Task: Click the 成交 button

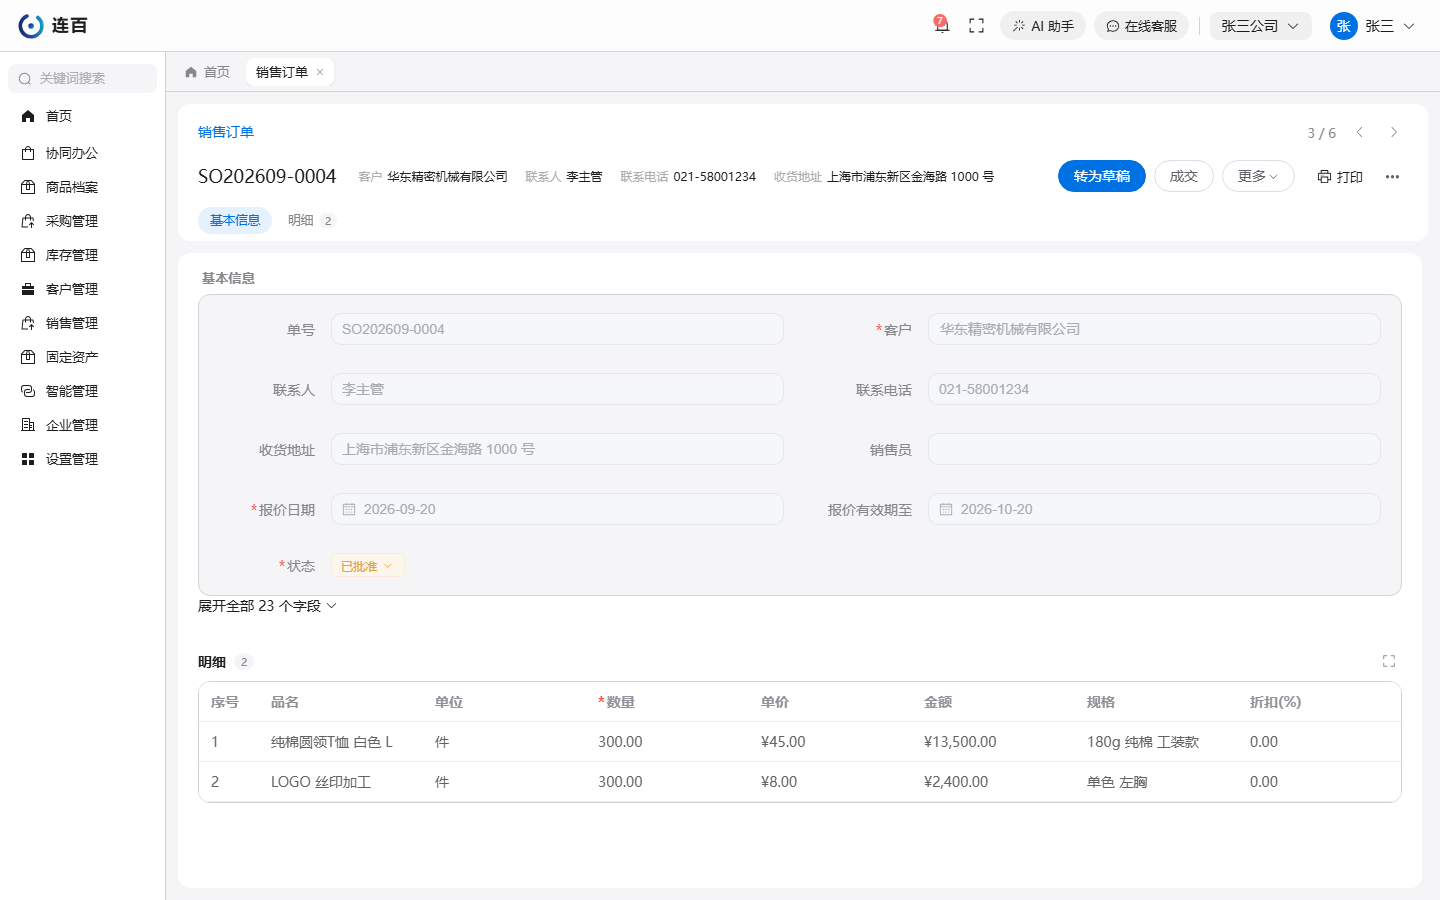Action: tap(1184, 176)
